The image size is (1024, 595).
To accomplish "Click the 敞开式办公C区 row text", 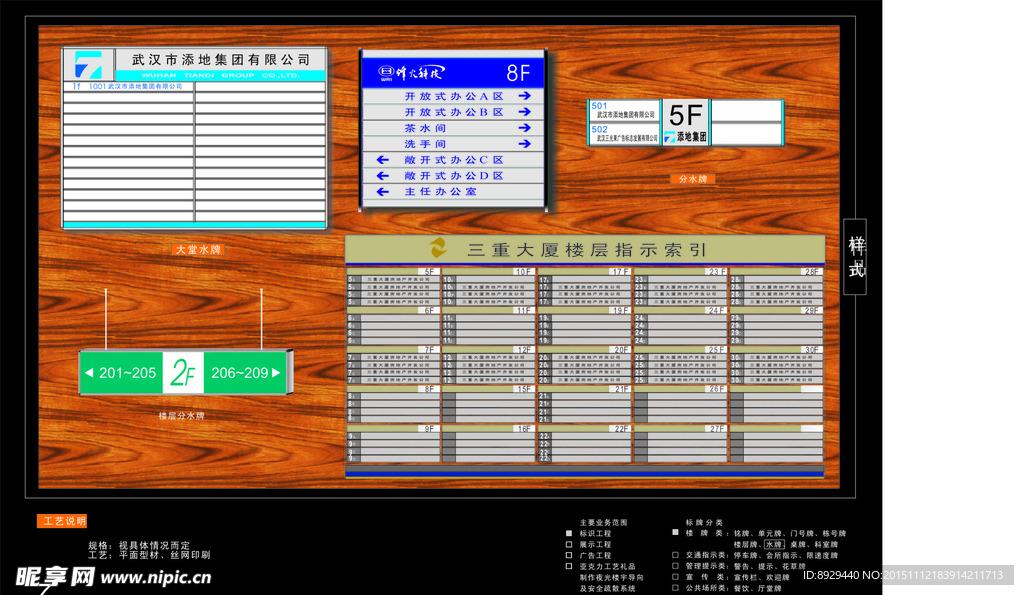I will click(x=454, y=160).
